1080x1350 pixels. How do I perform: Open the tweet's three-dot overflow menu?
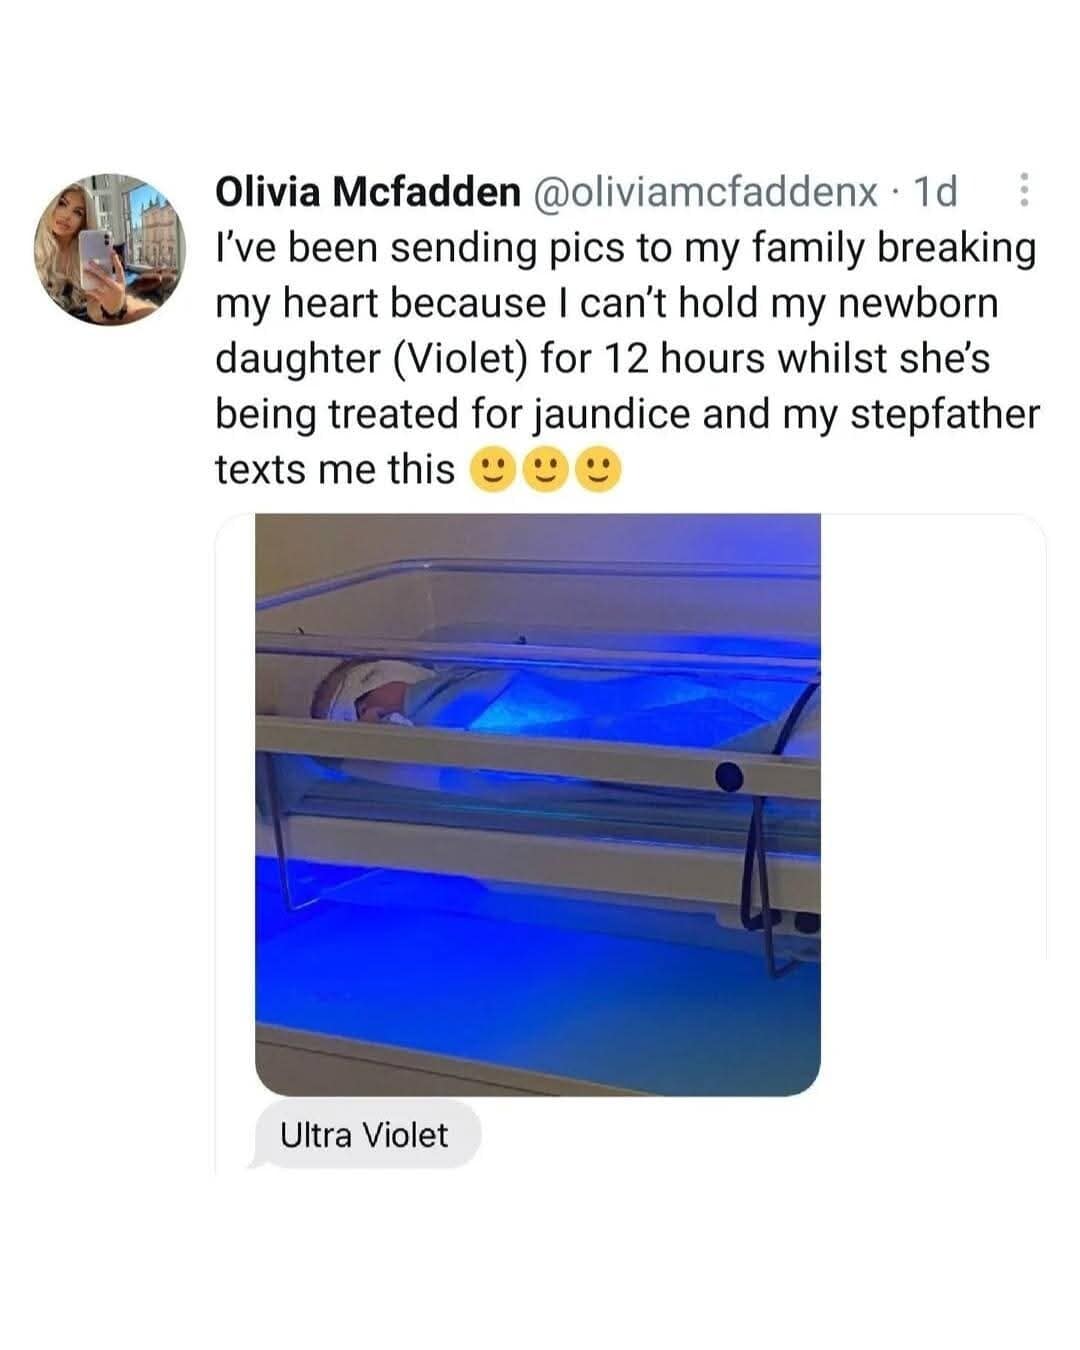(1022, 189)
